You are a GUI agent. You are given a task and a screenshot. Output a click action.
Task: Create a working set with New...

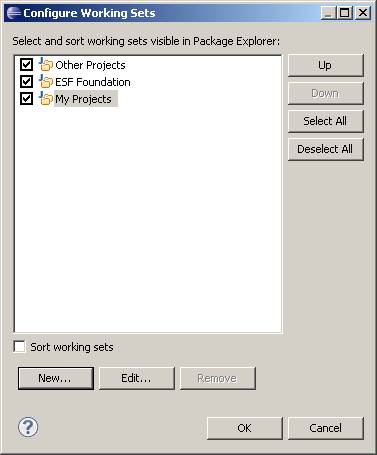click(56, 378)
